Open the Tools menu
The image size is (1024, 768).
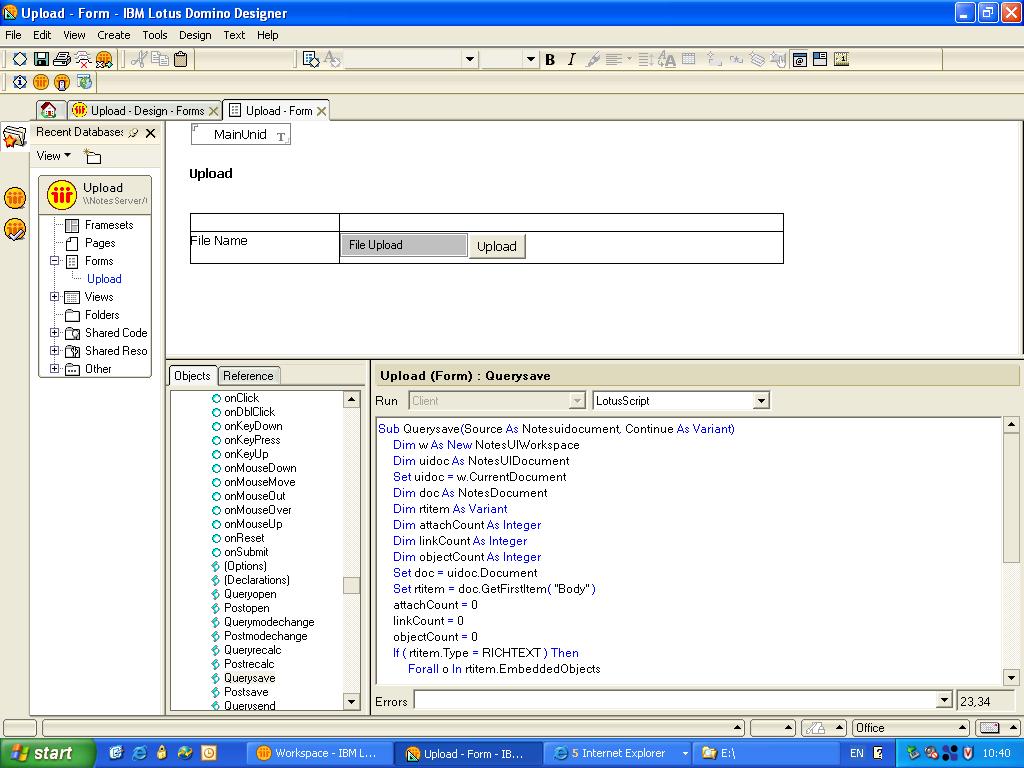click(155, 35)
